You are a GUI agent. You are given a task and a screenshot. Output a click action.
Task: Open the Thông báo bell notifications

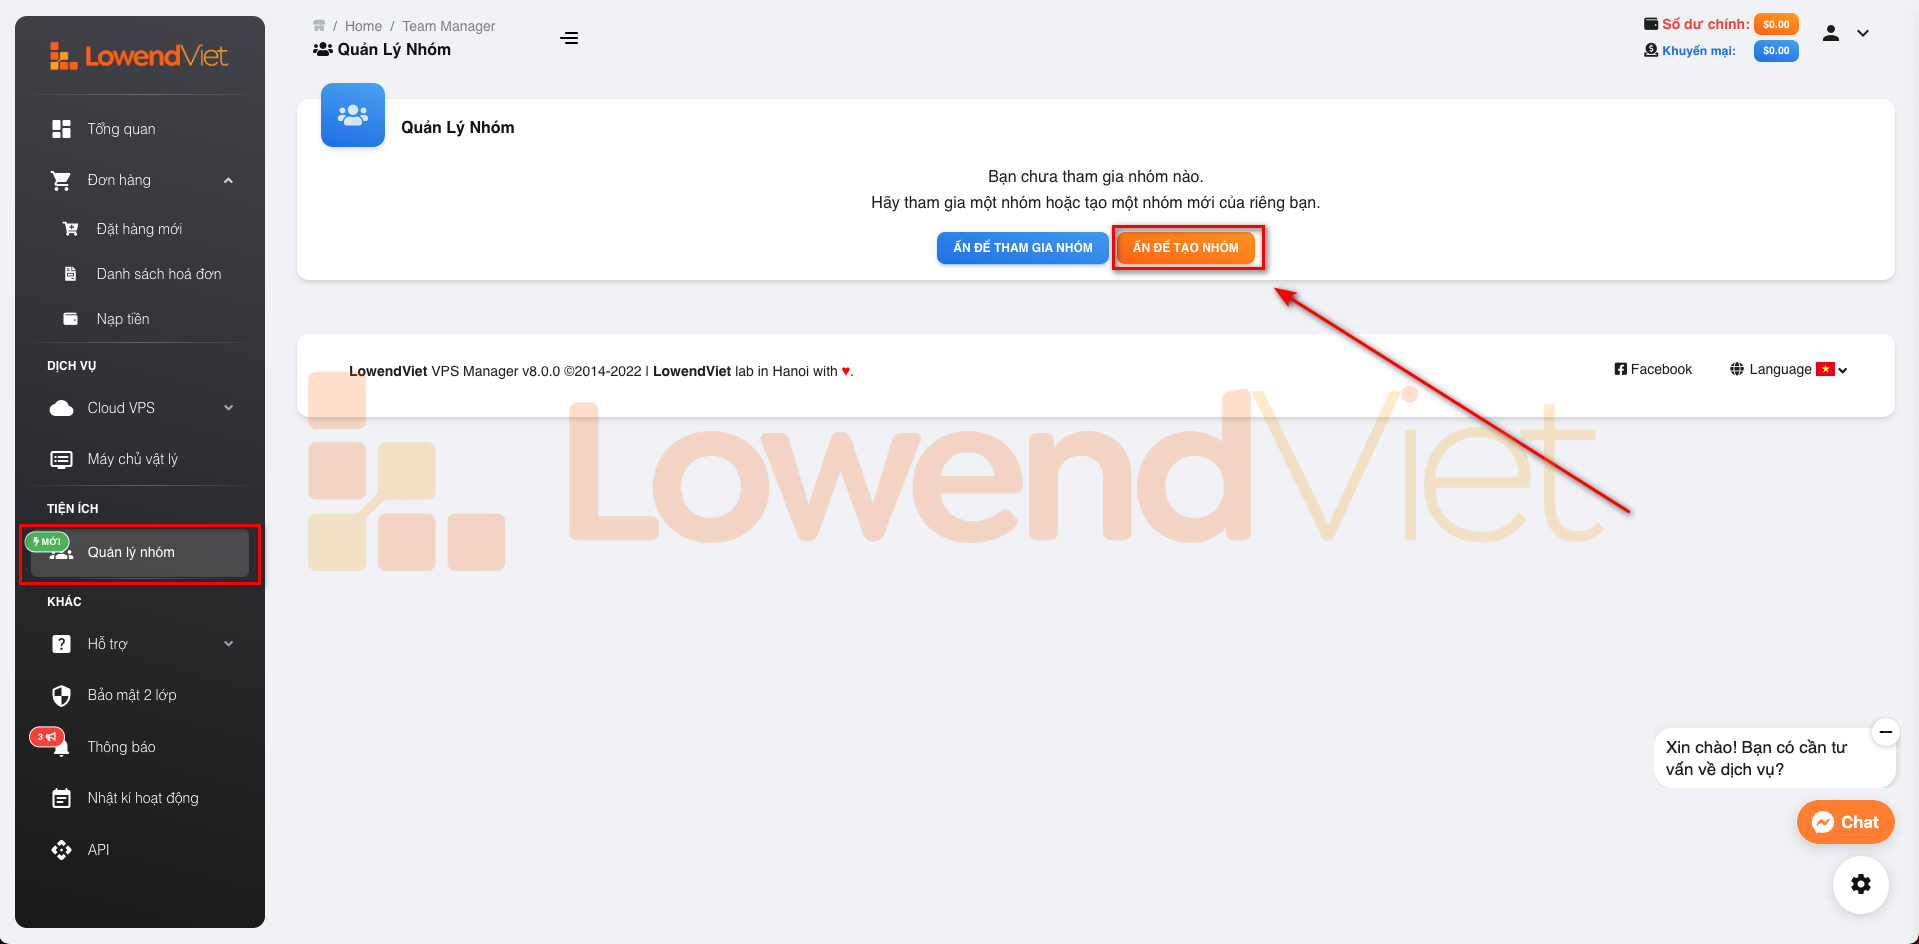(x=121, y=747)
